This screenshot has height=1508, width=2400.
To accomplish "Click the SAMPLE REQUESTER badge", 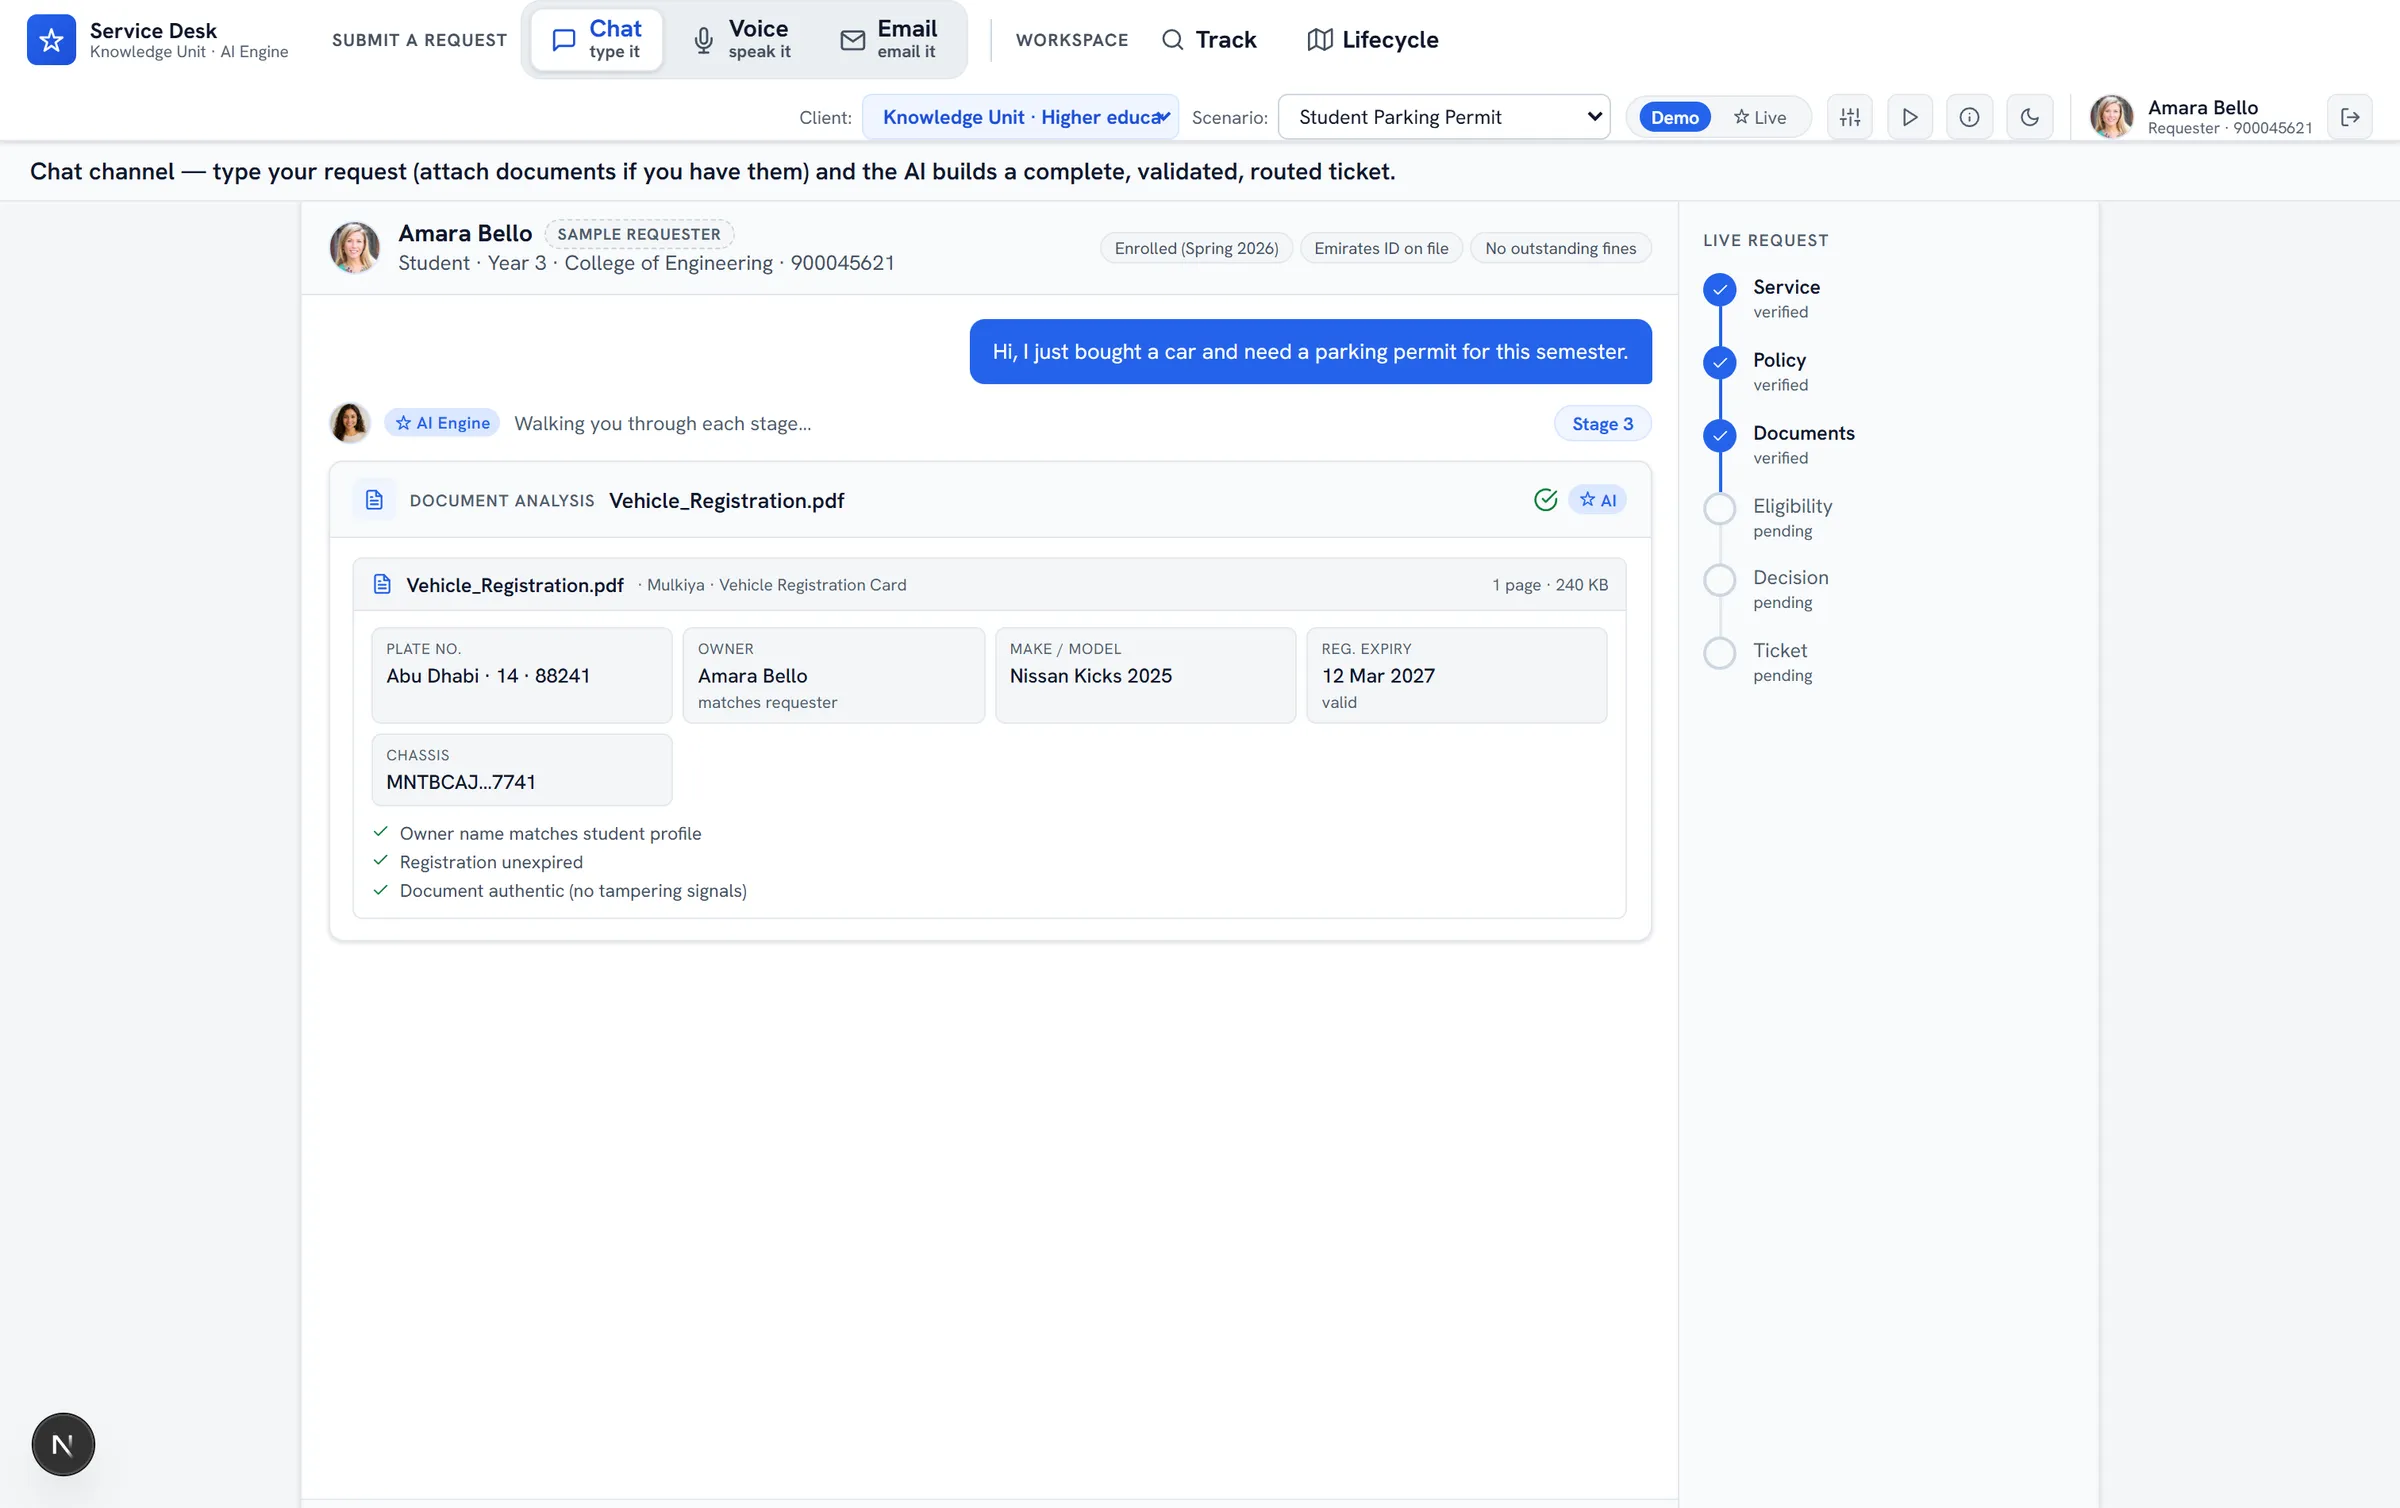I will click(639, 234).
